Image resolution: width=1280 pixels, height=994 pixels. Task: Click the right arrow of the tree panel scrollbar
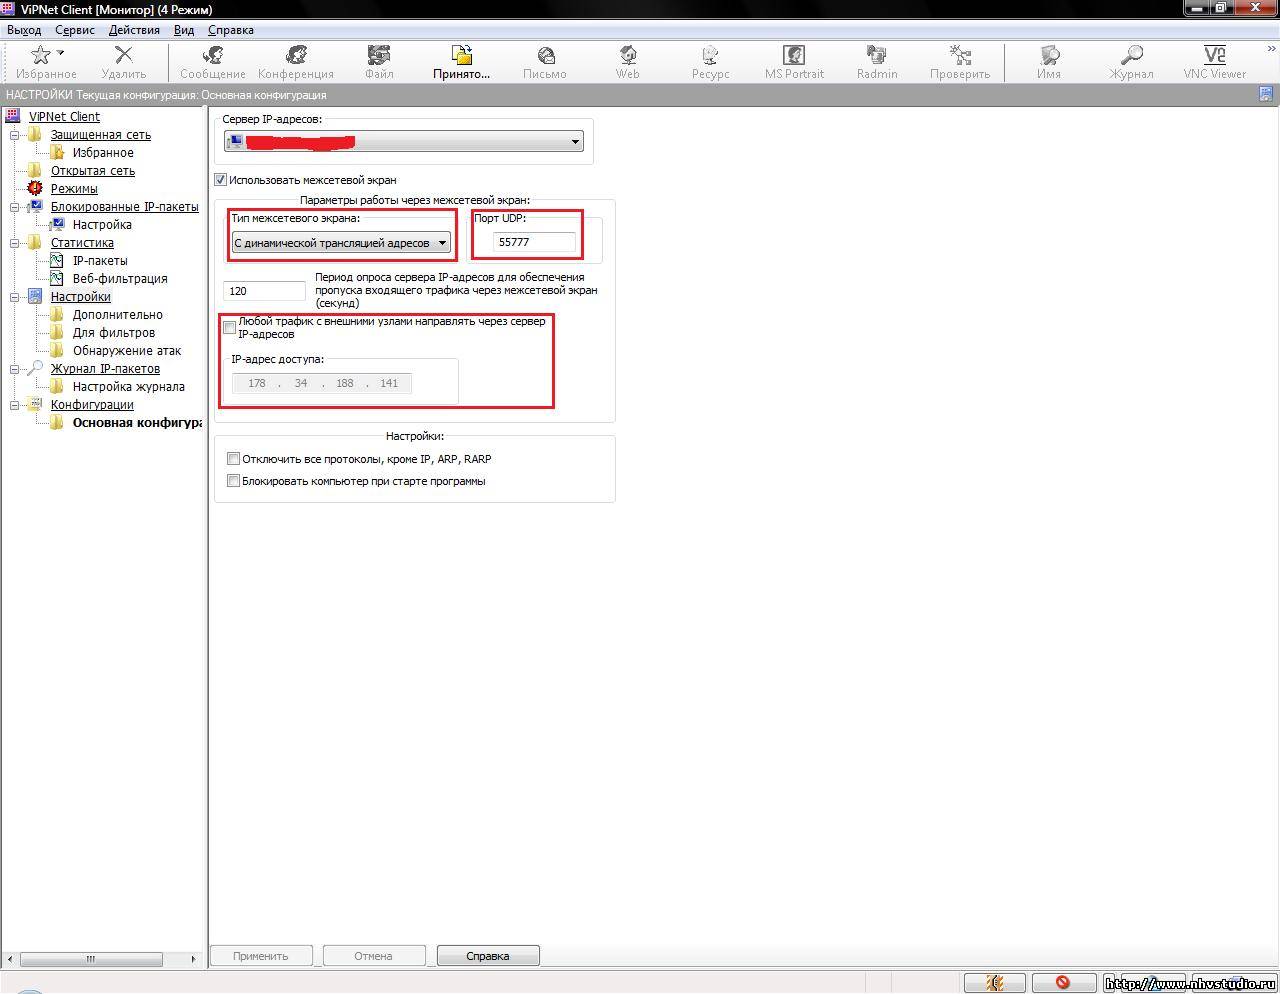point(193,958)
